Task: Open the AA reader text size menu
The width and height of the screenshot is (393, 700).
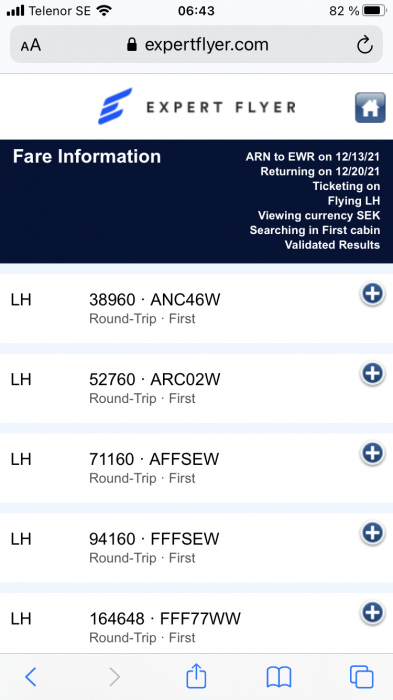Action: pyautogui.click(x=31, y=45)
